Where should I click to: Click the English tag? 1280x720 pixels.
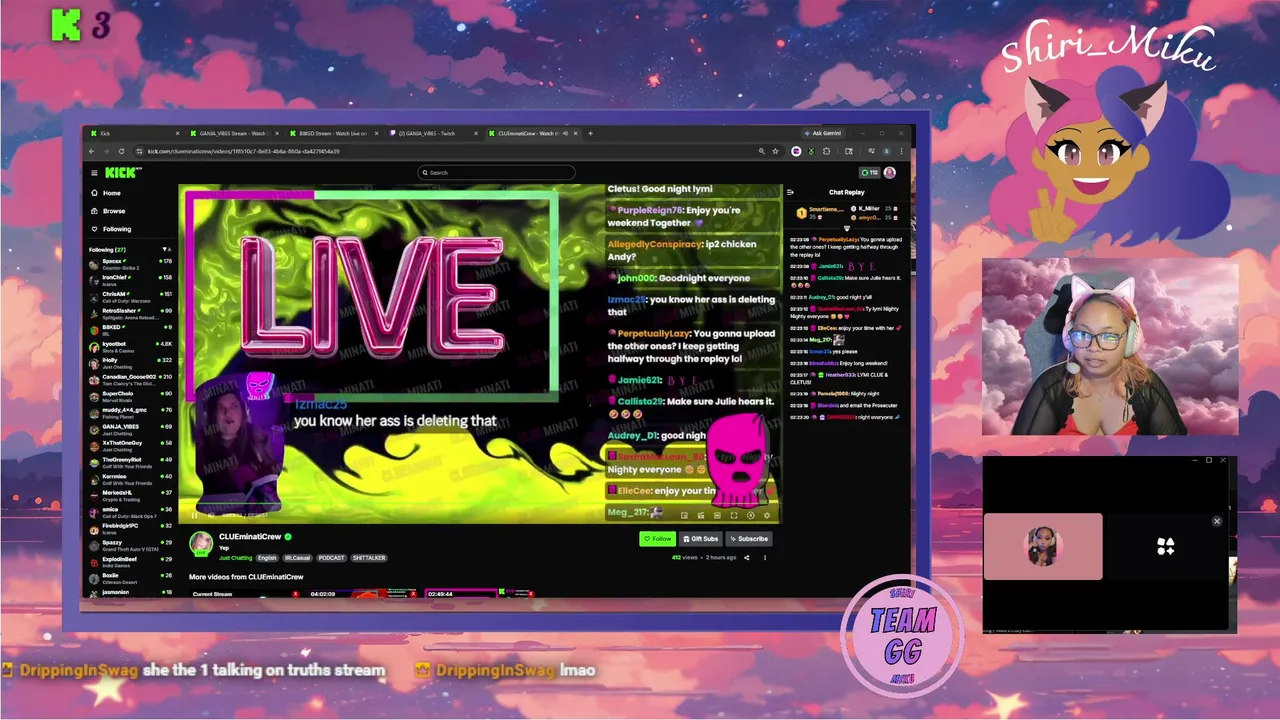pos(267,558)
